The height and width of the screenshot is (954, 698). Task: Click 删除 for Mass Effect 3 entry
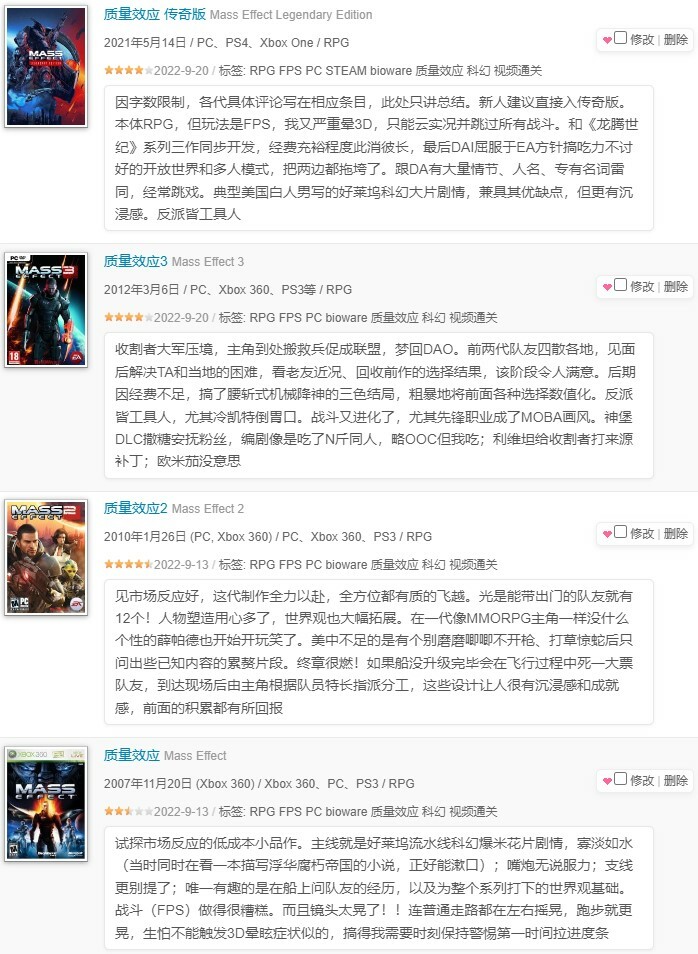pyautogui.click(x=676, y=287)
